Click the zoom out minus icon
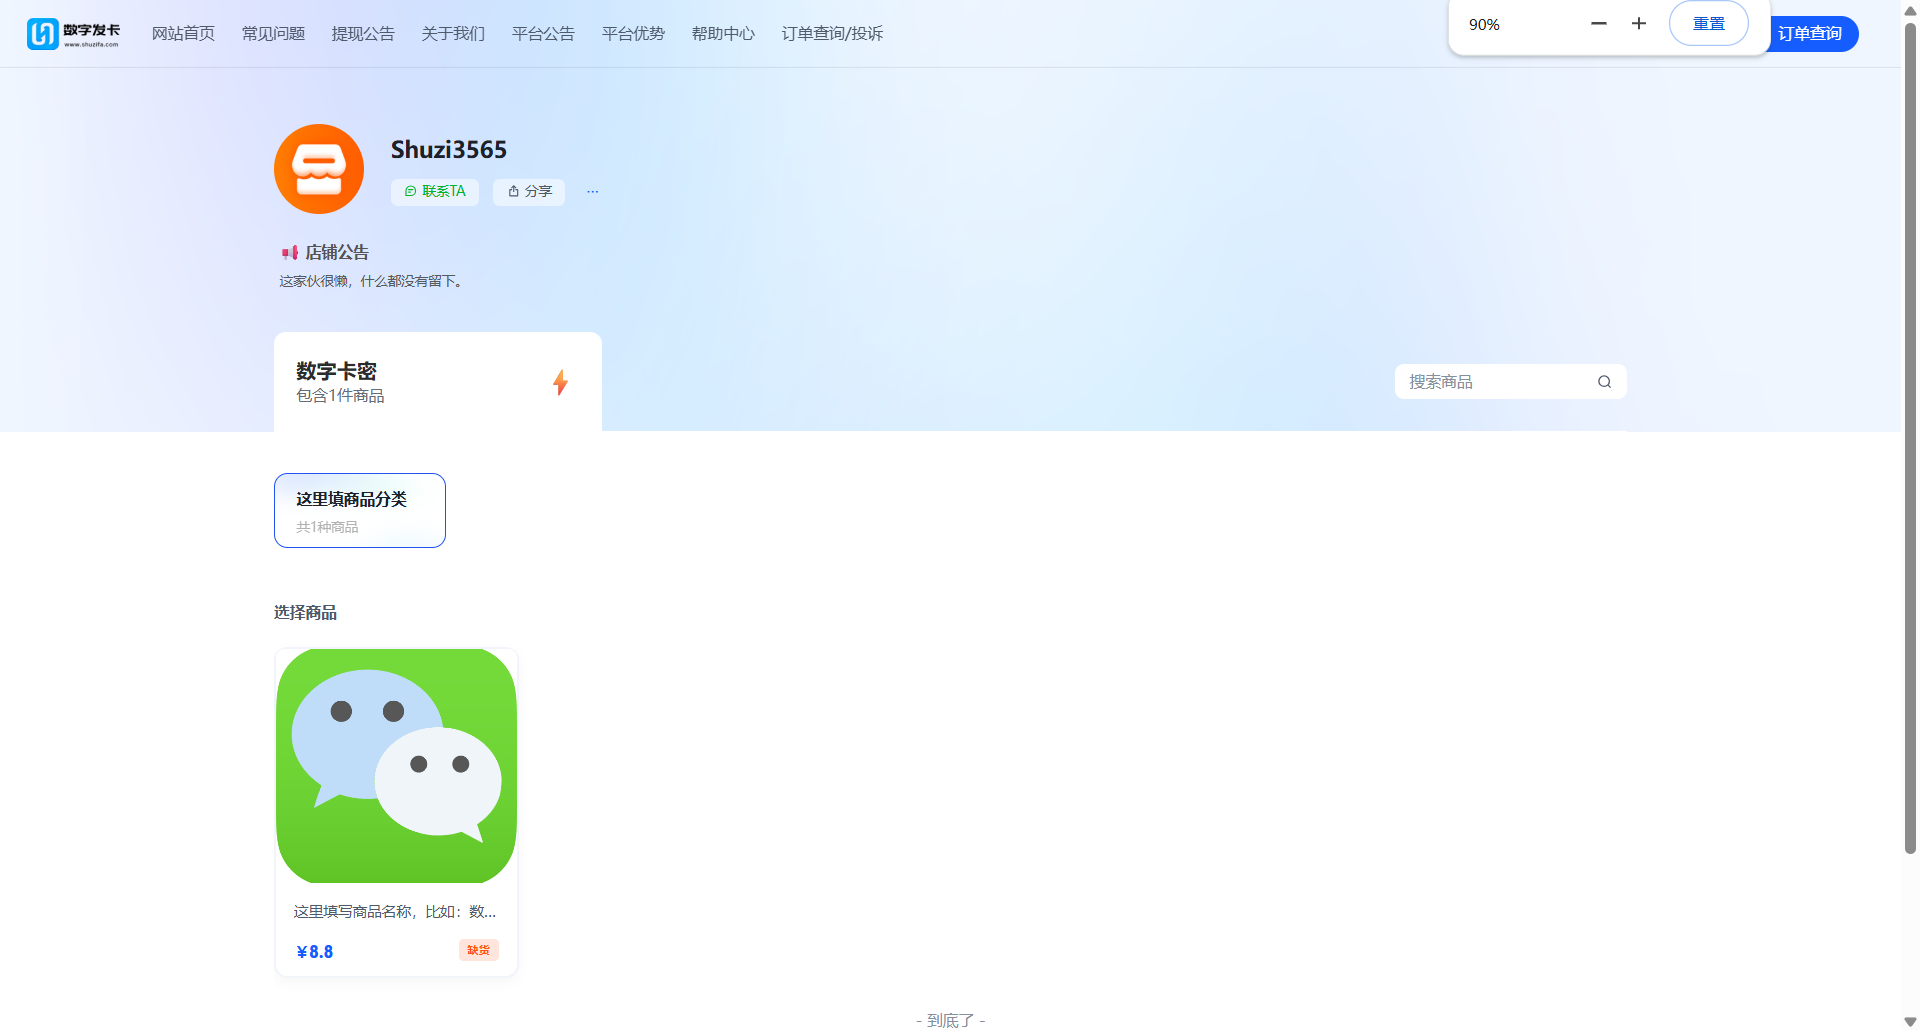Image resolution: width=1920 pixels, height=1030 pixels. 1599,24
